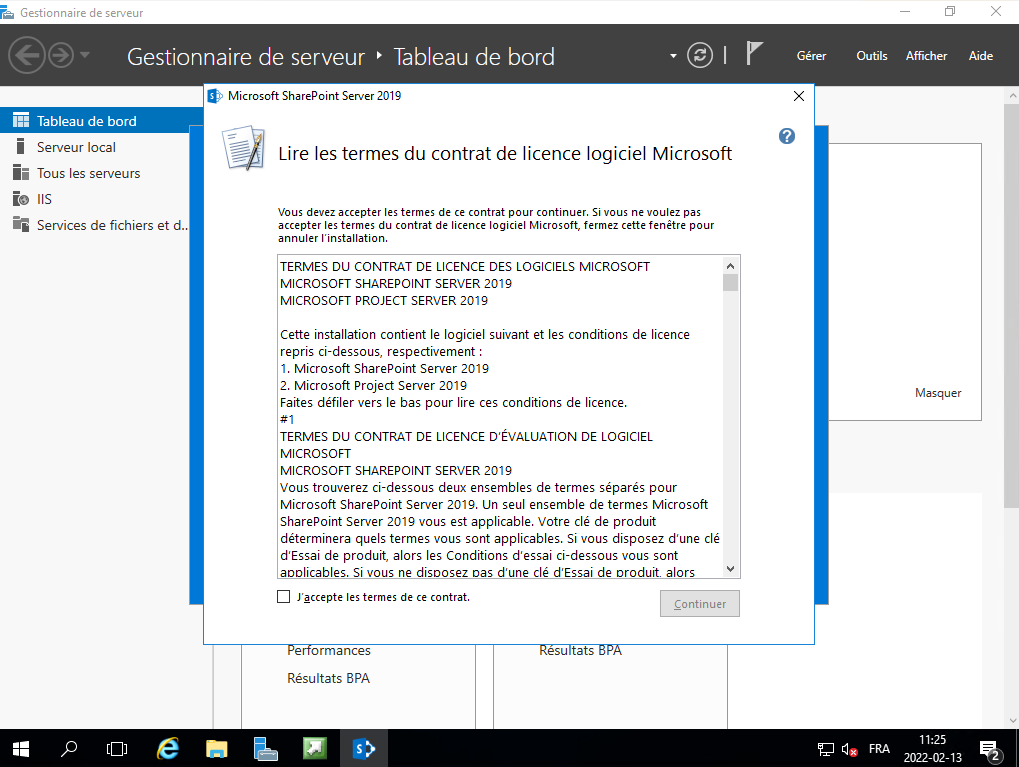This screenshot has width=1019, height=767.
Task: Check "J'accepte les termes de ce contrat"
Action: [284, 597]
